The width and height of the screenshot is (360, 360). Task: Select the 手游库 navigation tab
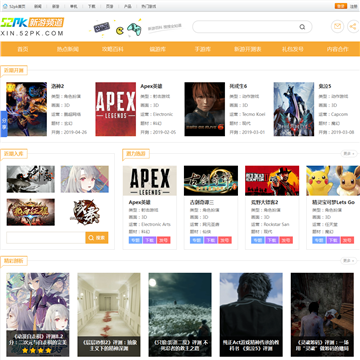click(203, 49)
